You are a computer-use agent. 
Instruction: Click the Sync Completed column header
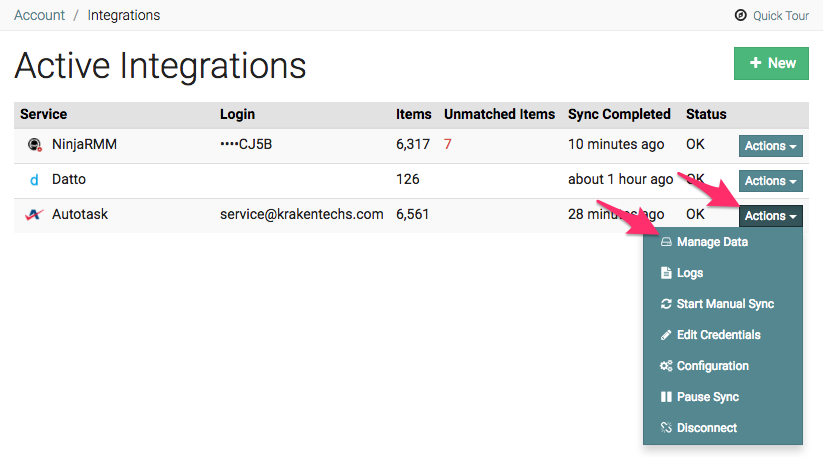(619, 114)
